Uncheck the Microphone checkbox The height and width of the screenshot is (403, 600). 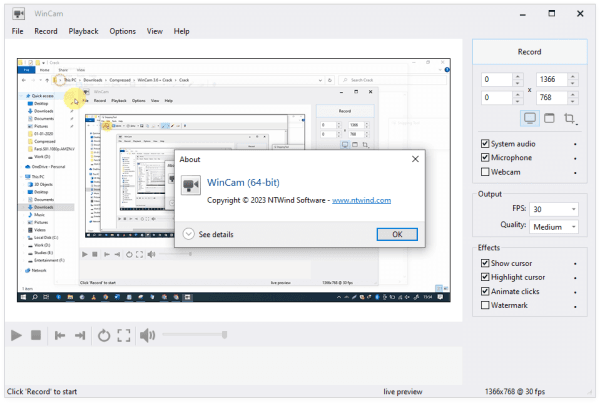point(485,157)
